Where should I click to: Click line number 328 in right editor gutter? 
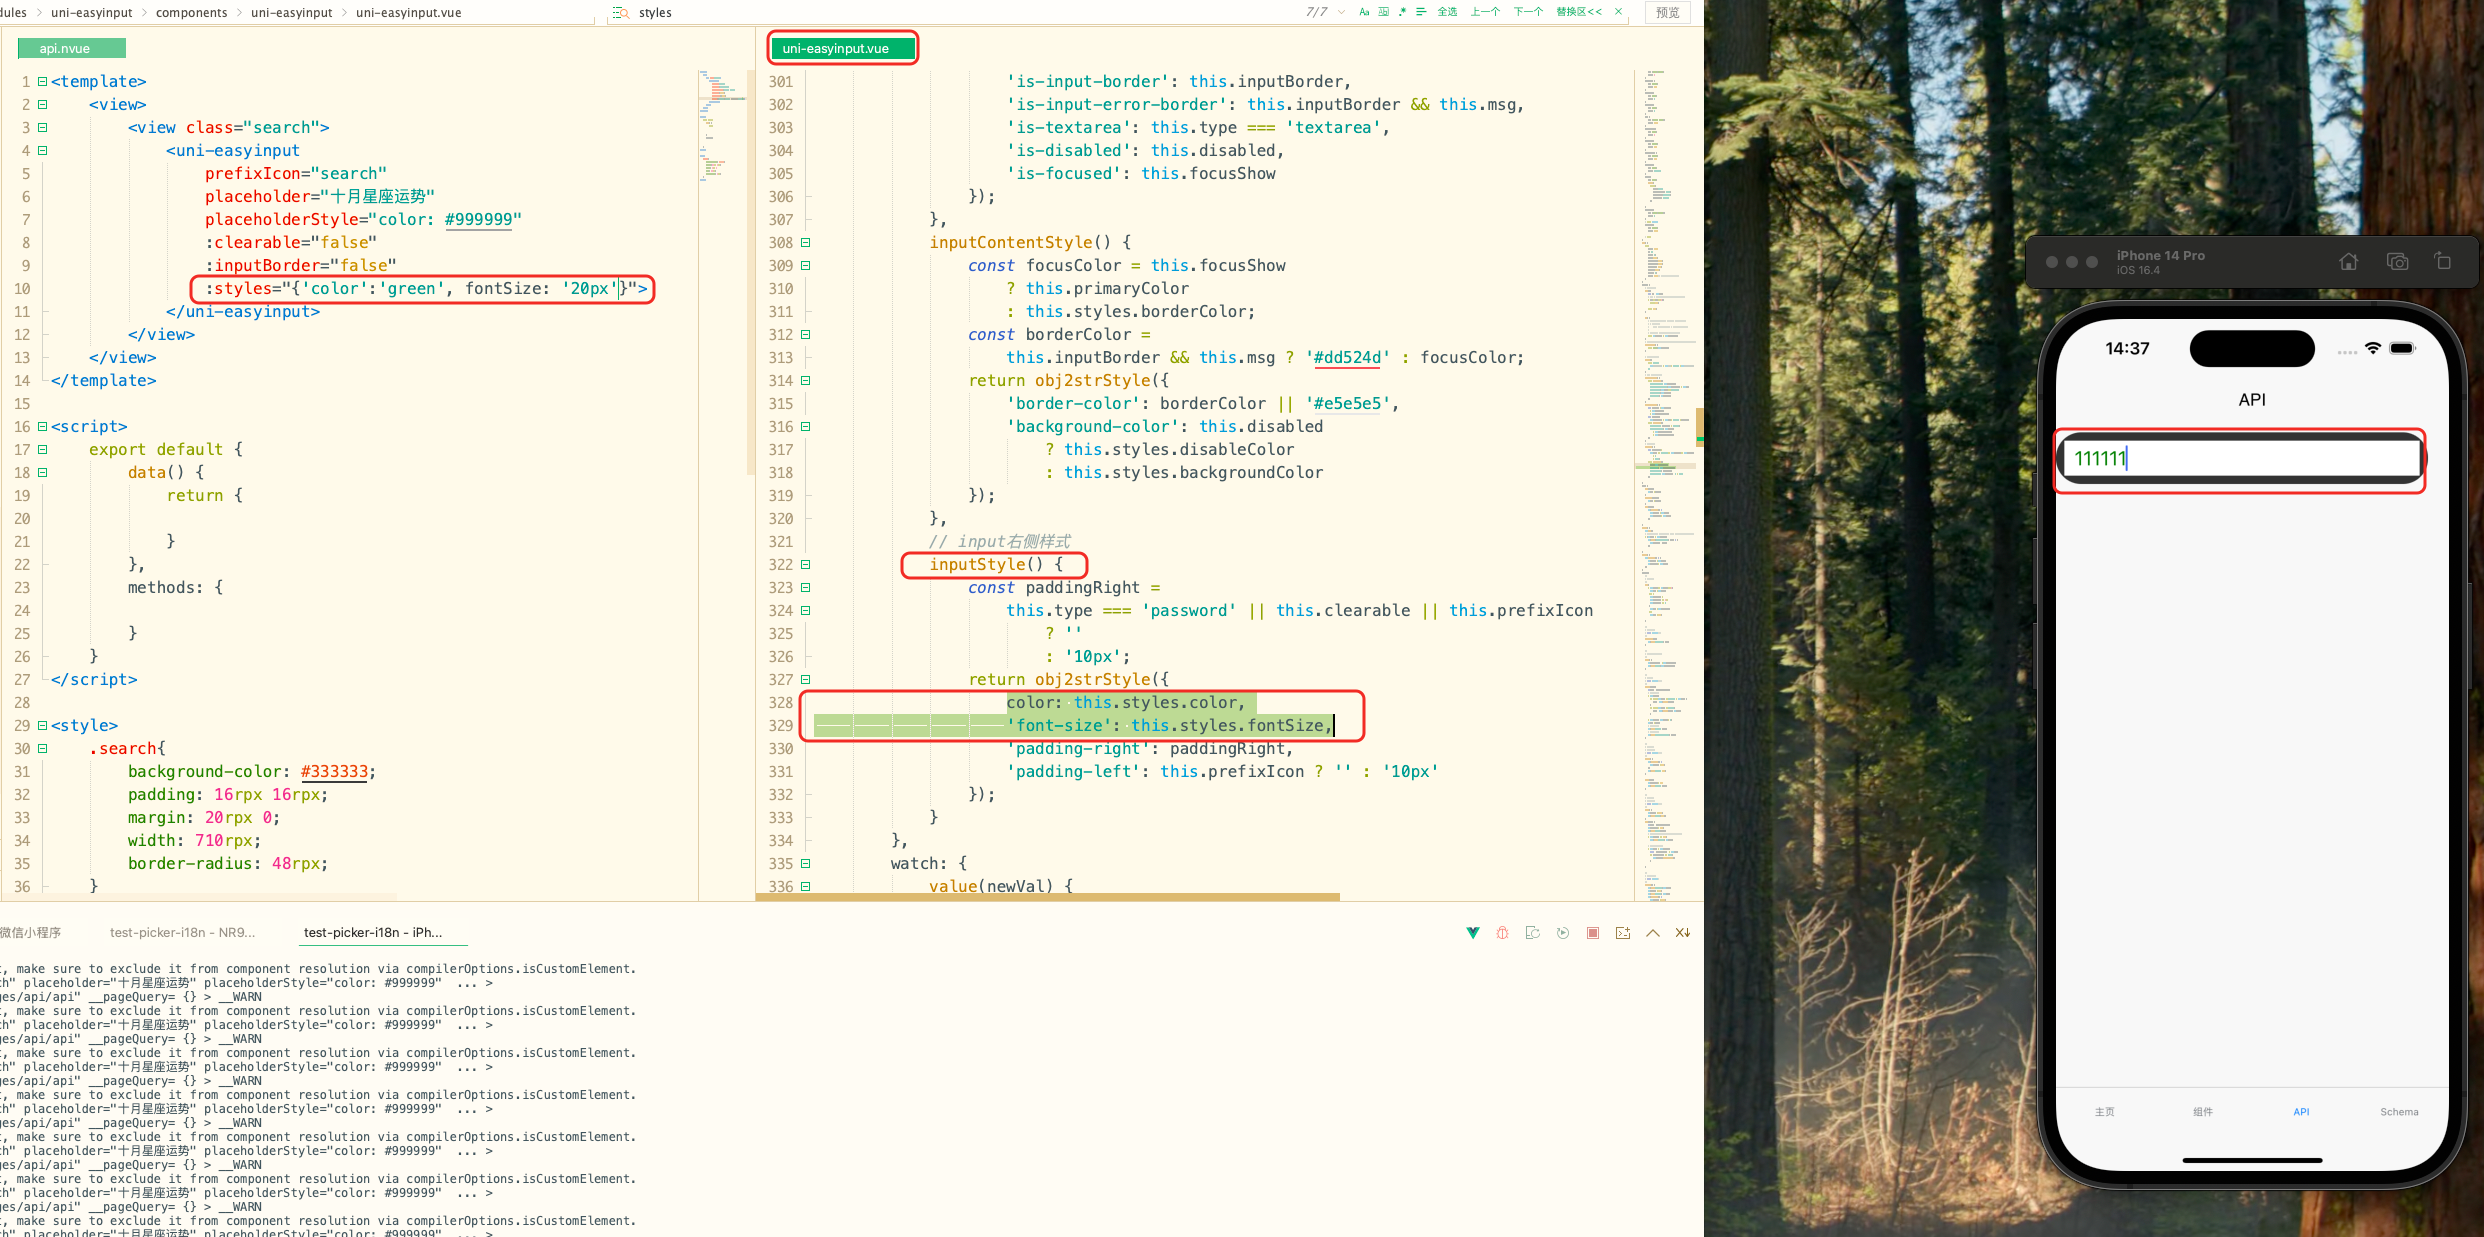click(x=781, y=703)
